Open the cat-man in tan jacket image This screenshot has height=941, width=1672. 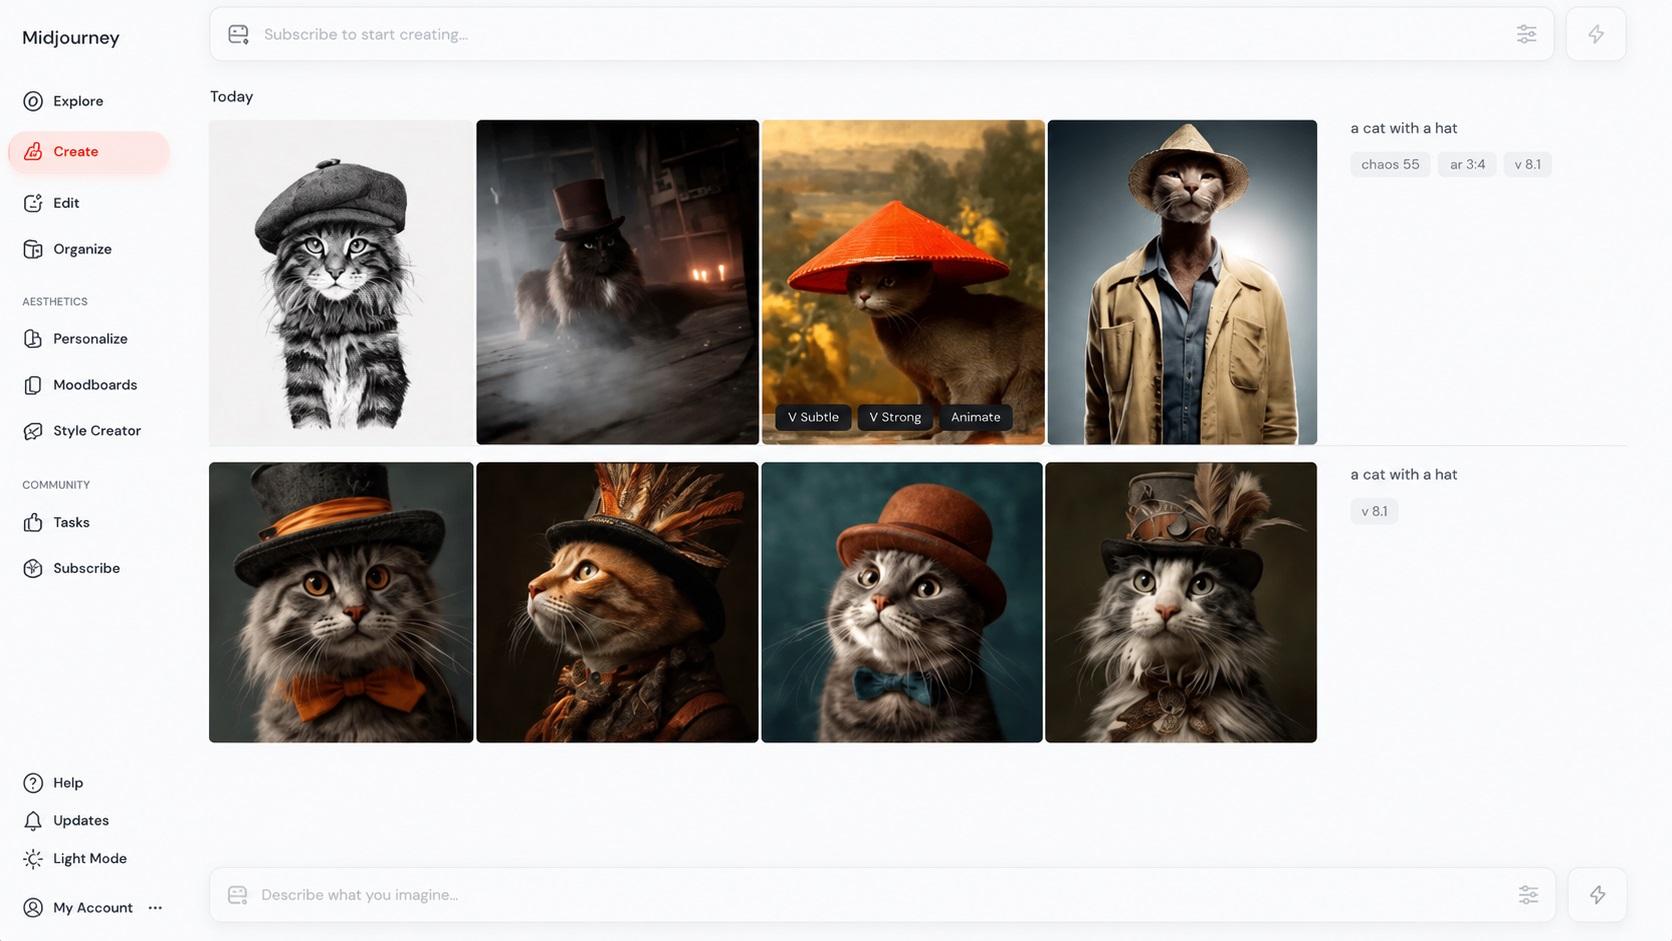pyautogui.click(x=1182, y=282)
